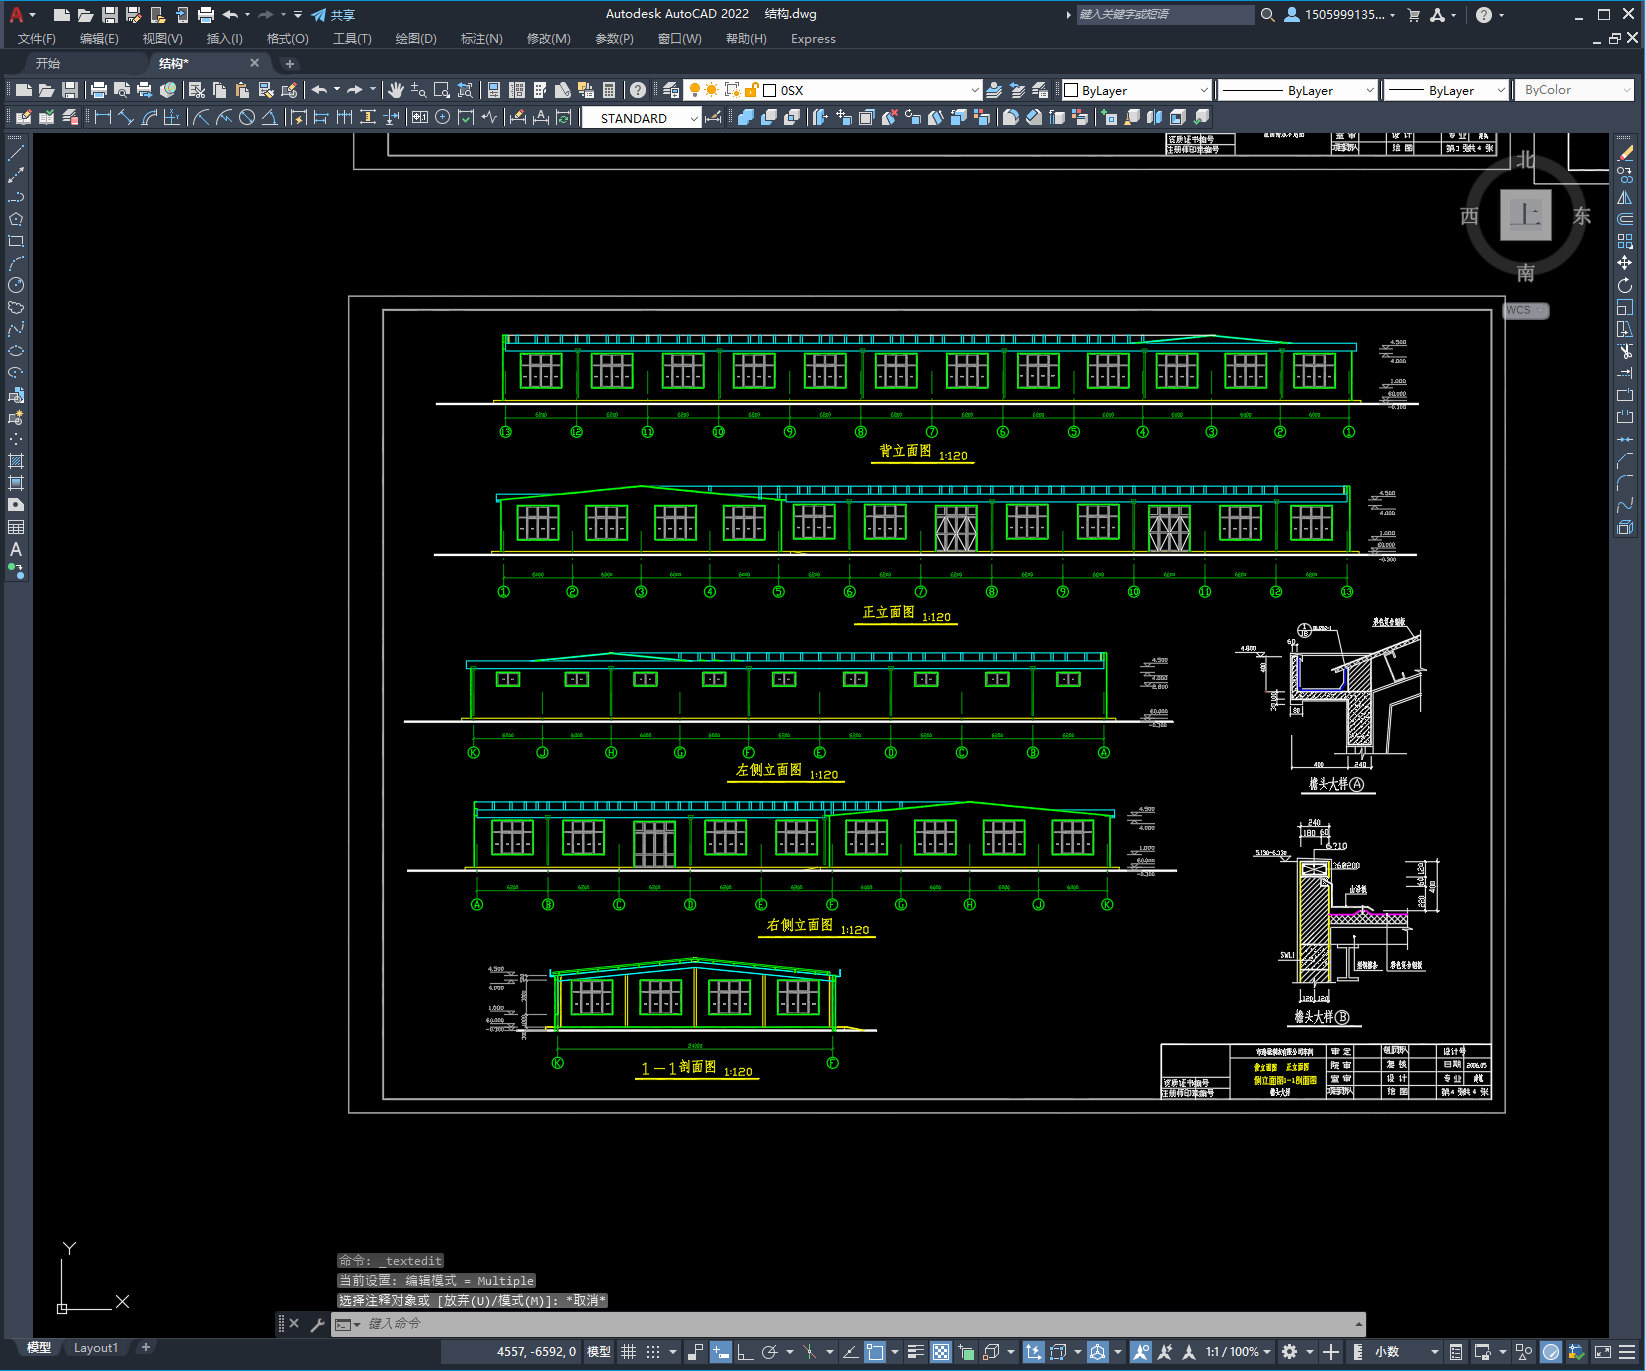Toggle grid display in status bar
1645x1371 pixels.
click(628, 1352)
